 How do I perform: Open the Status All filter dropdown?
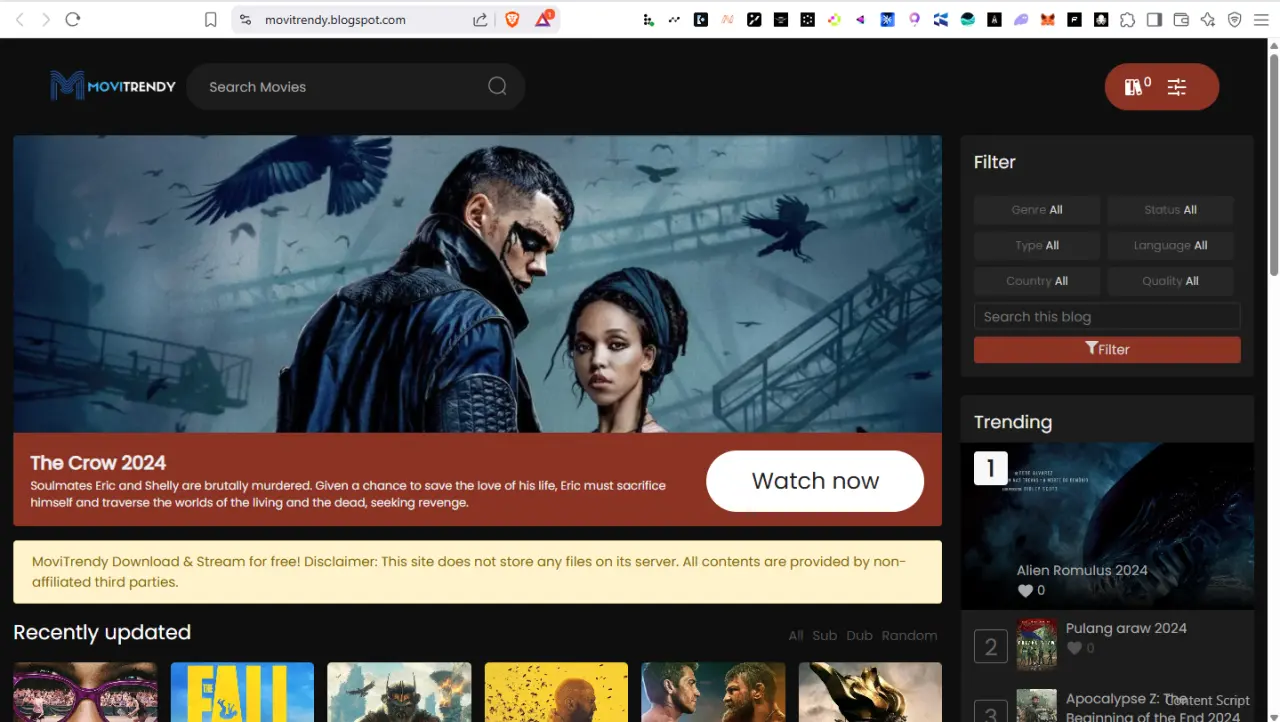point(1170,210)
